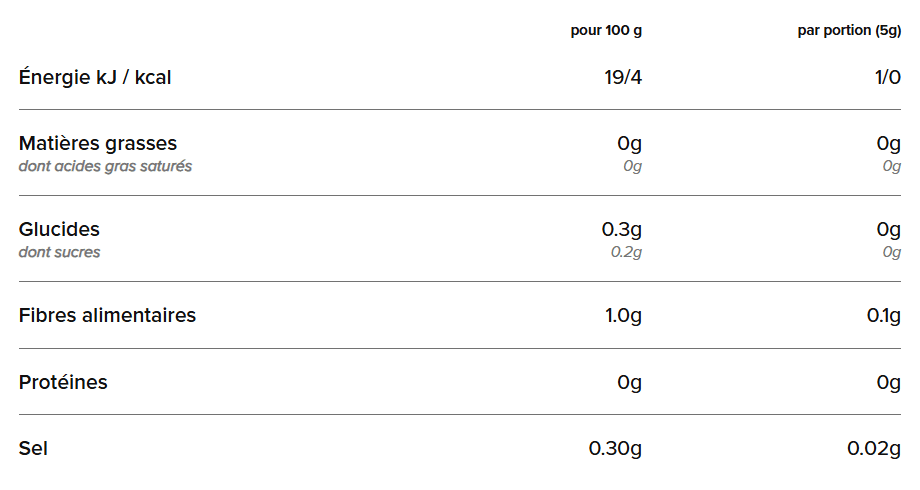Click the 0.02g salt per portion value
Screen dimensions: 920x490
pyautogui.click(x=874, y=448)
